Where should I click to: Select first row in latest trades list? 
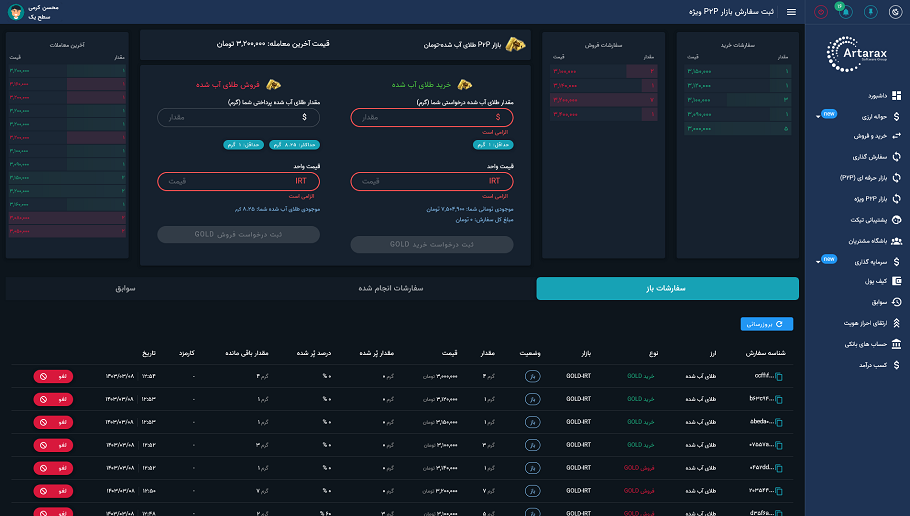coord(67,71)
